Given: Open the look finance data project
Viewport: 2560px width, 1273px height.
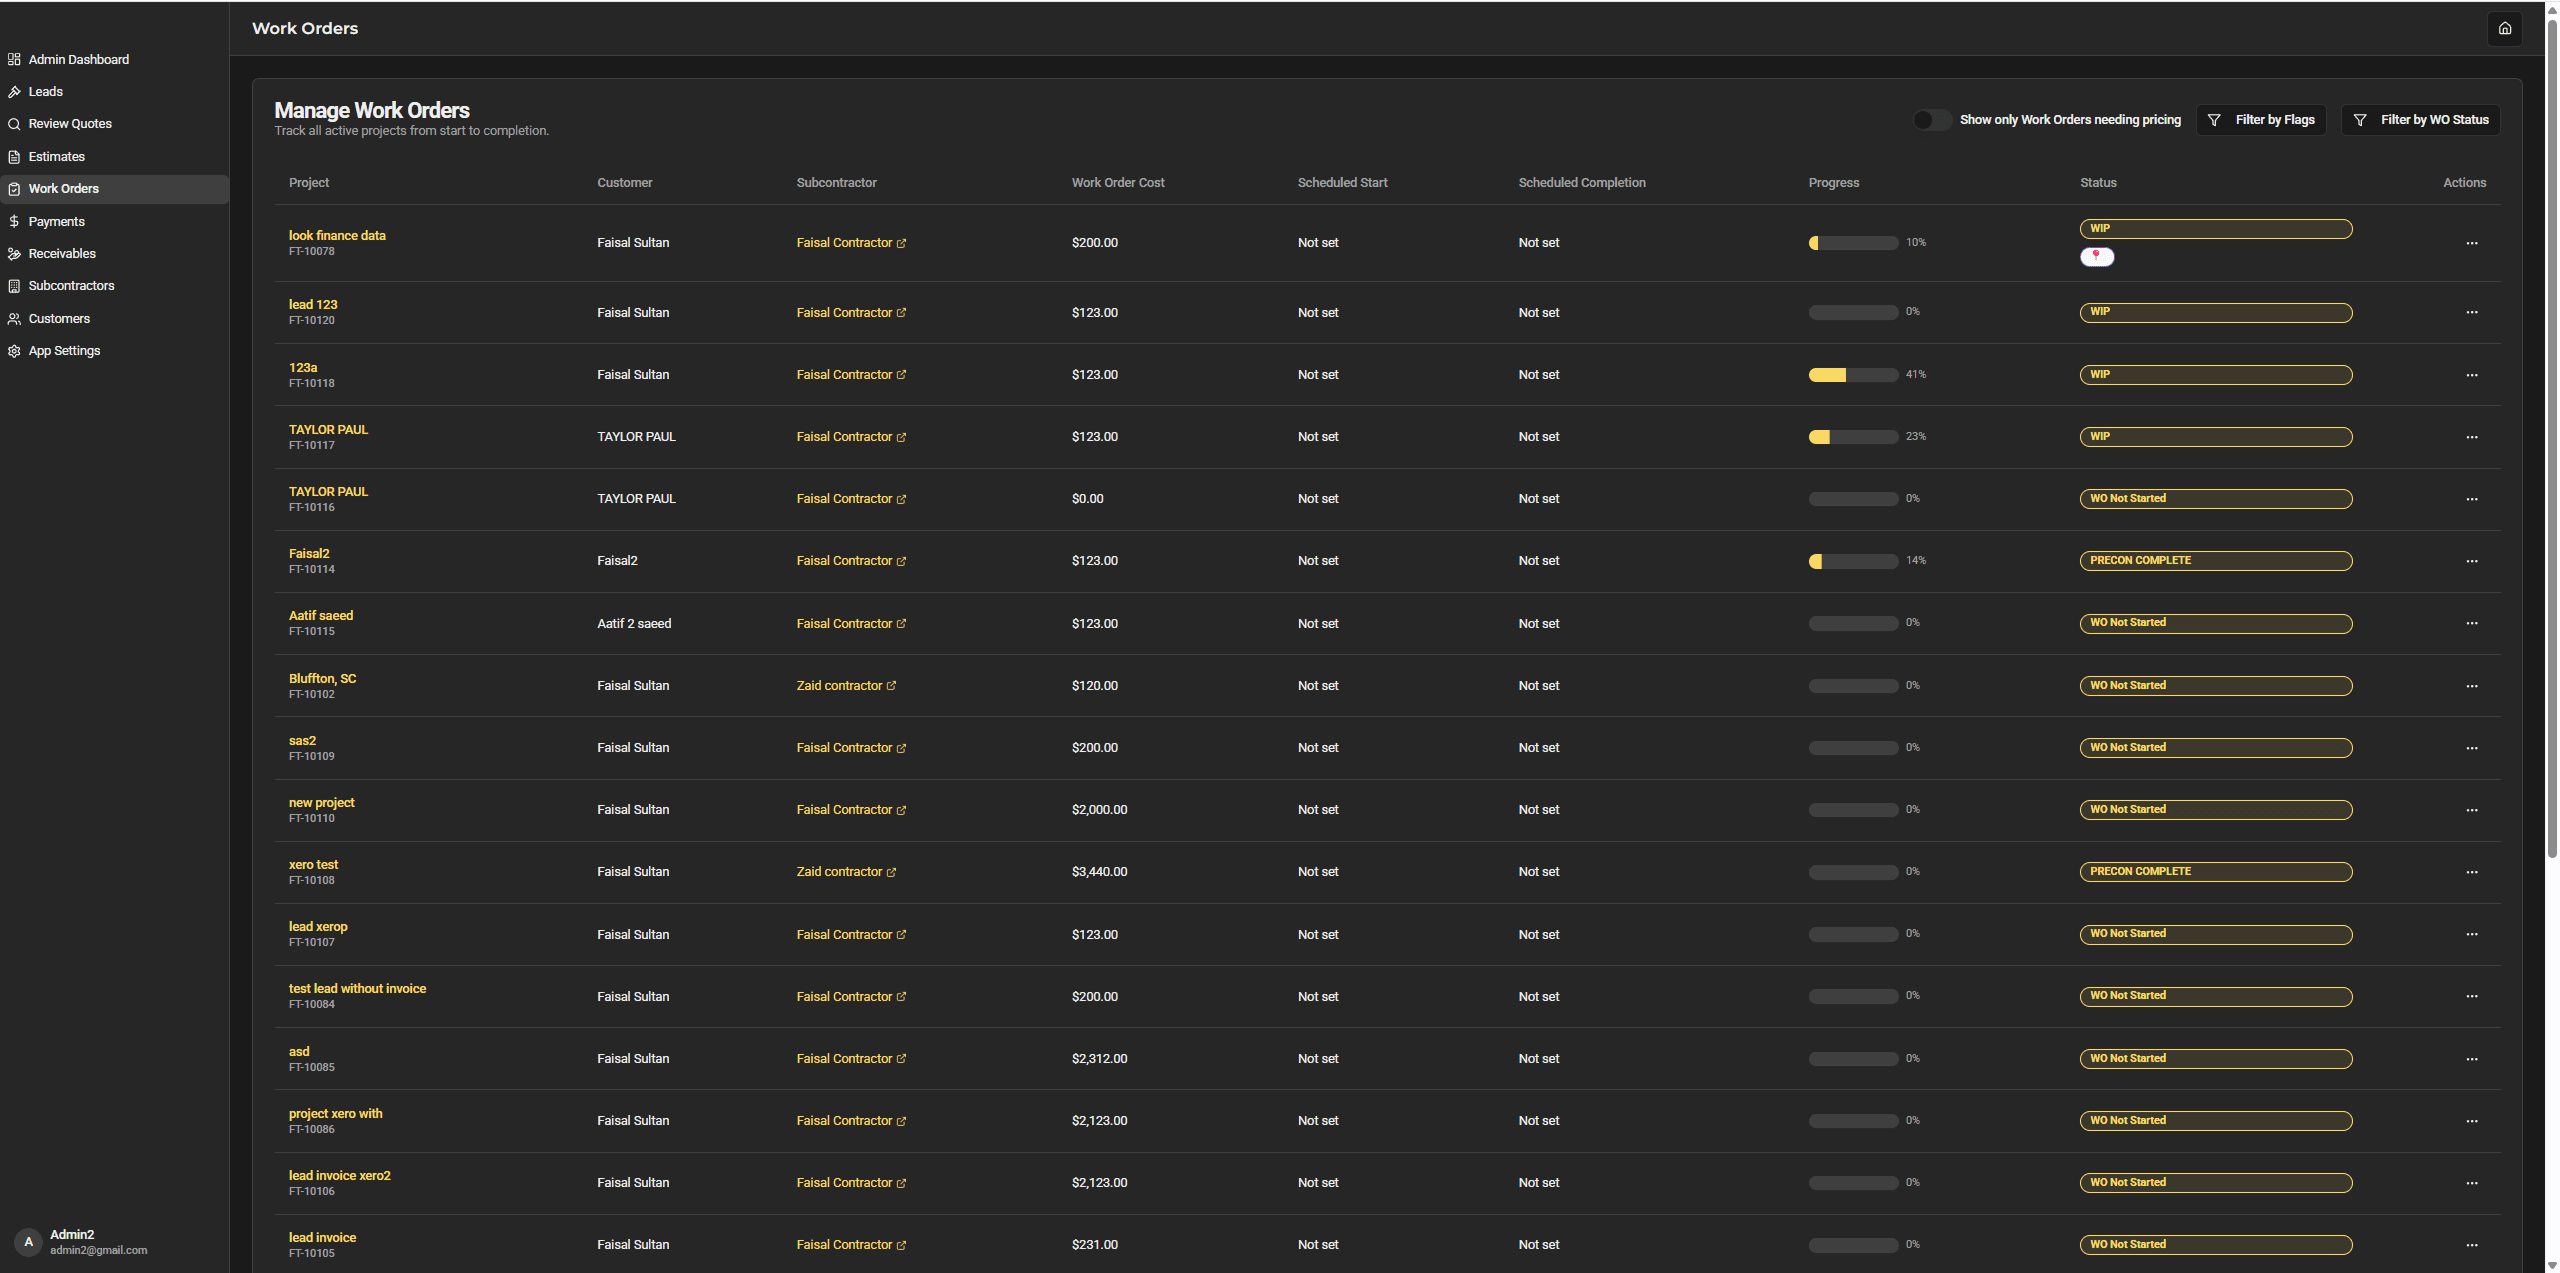Looking at the screenshot, I should 337,236.
